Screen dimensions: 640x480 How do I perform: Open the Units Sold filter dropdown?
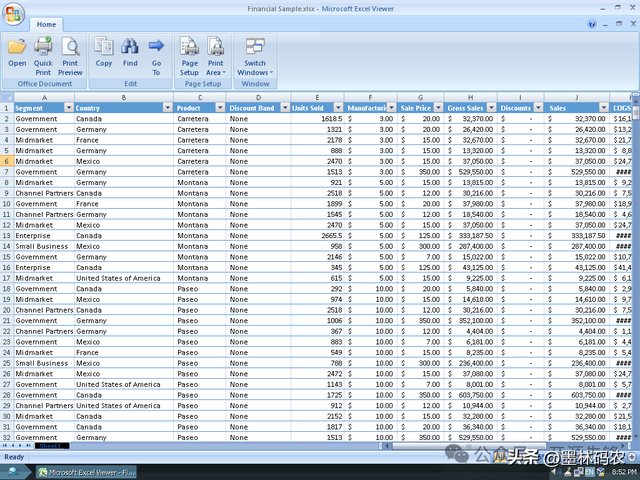[339, 108]
